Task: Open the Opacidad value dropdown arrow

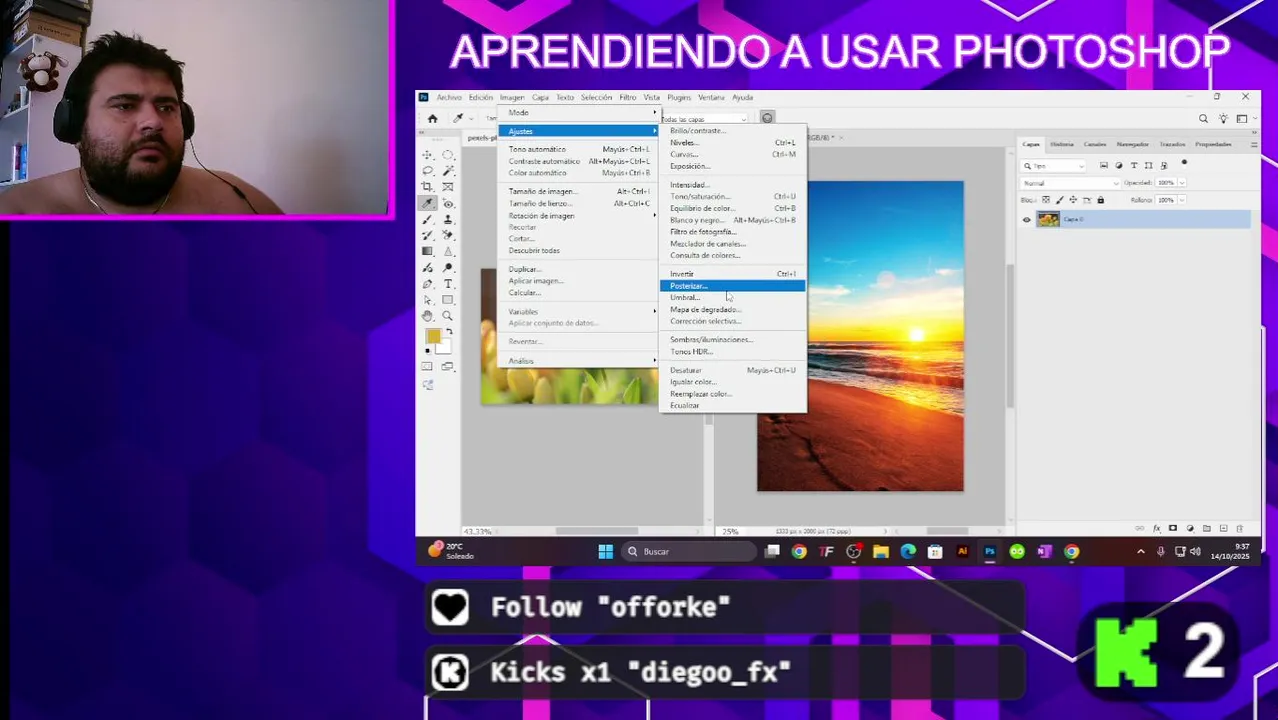Action: [1181, 183]
